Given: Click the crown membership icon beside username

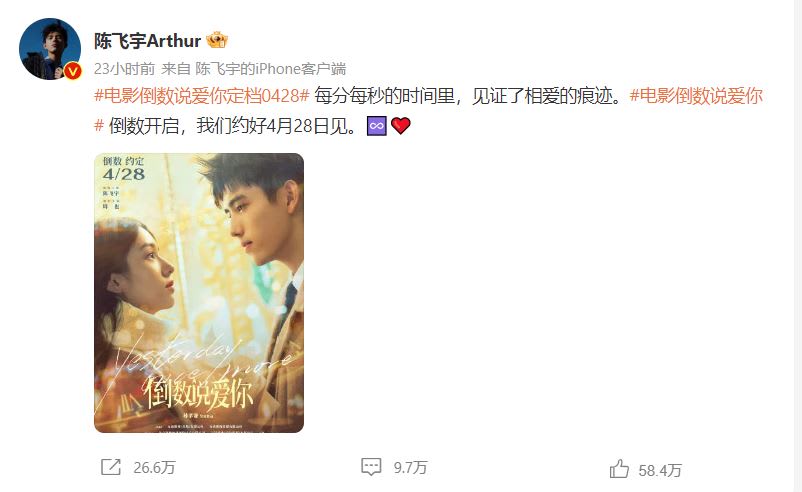Looking at the screenshot, I should [217, 40].
